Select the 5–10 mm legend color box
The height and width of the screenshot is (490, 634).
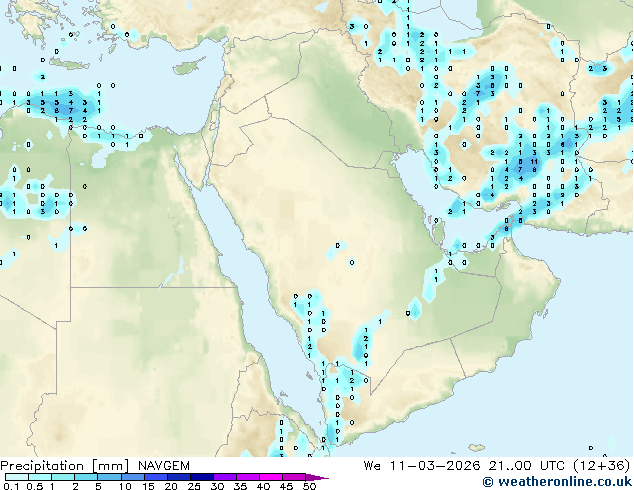tap(109, 477)
